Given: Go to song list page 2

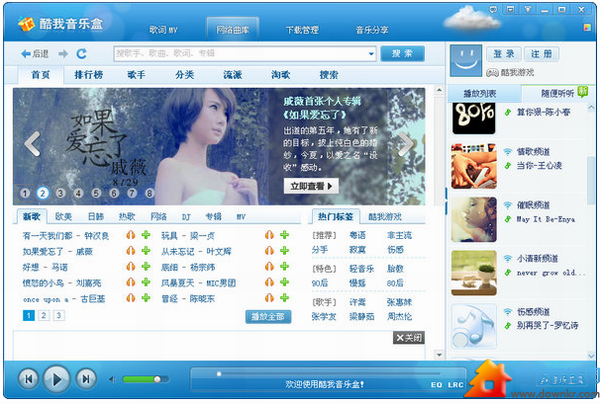Looking at the screenshot, I should coord(44,316).
